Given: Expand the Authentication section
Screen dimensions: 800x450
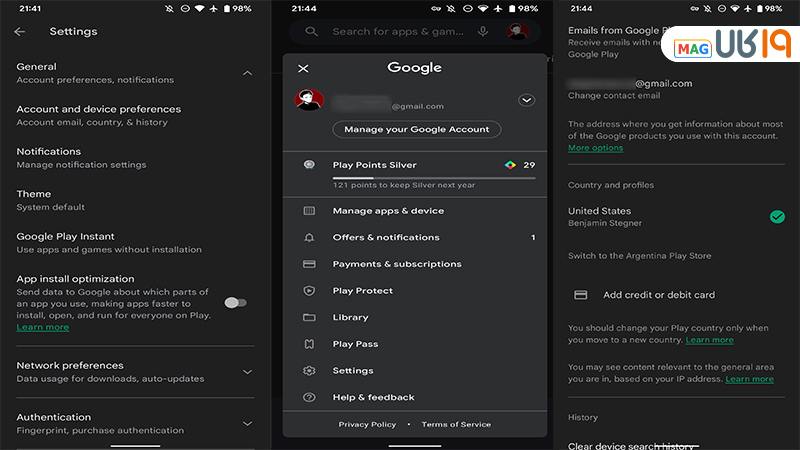Looking at the screenshot, I should click(x=248, y=423).
